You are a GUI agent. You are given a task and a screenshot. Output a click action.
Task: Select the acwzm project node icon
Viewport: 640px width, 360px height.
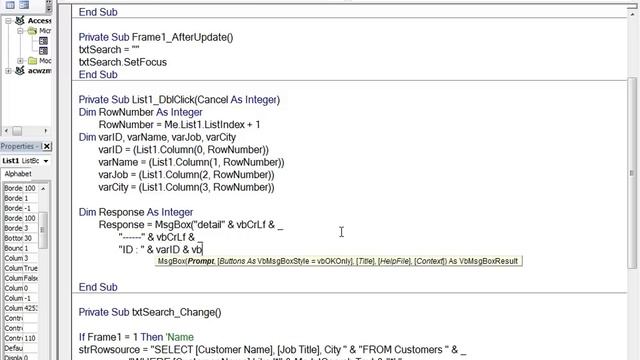[20, 71]
